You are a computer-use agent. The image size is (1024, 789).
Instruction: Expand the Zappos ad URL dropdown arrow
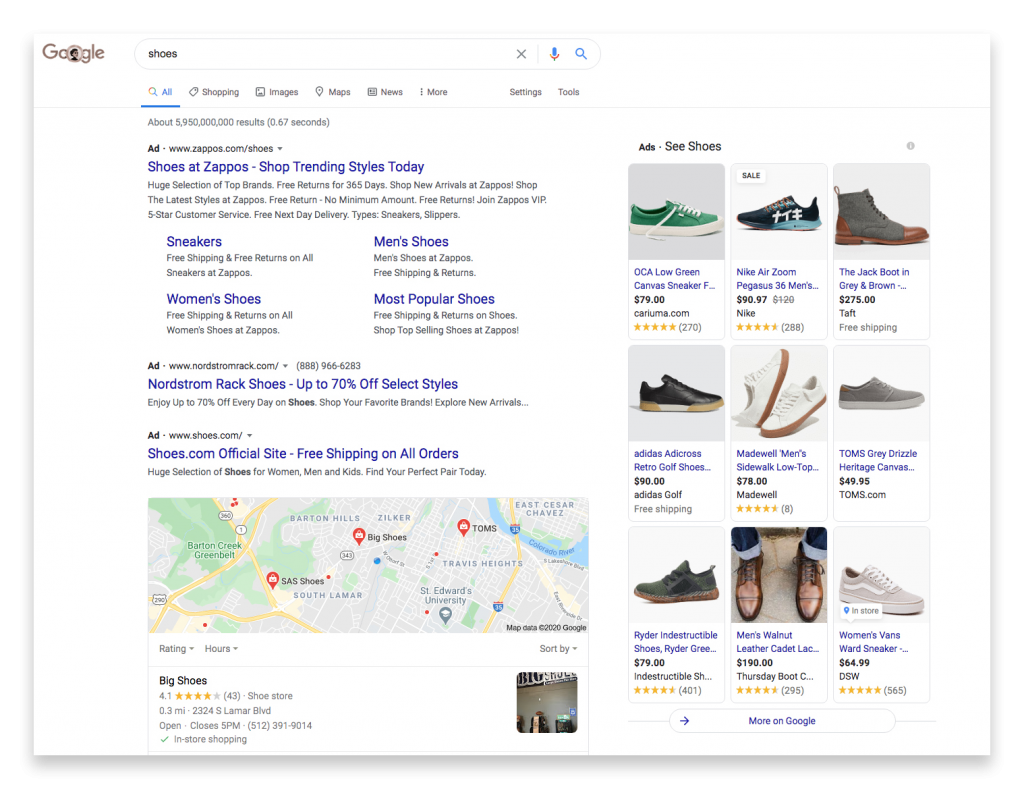tap(280, 149)
